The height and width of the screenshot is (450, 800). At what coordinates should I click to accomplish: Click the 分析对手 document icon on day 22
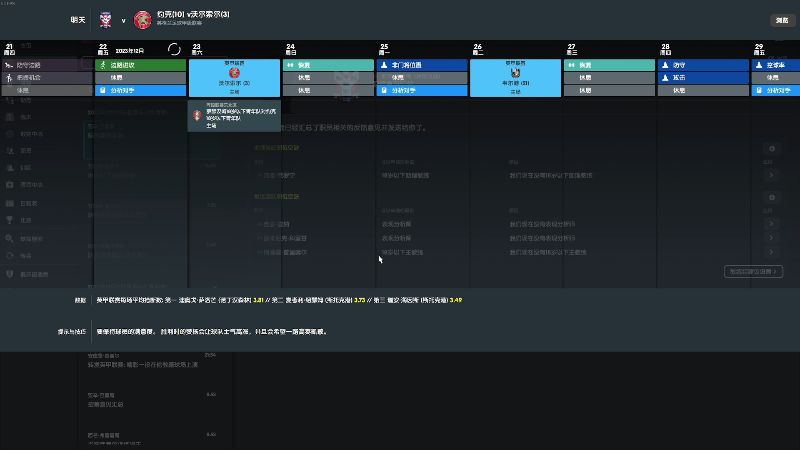coord(103,90)
